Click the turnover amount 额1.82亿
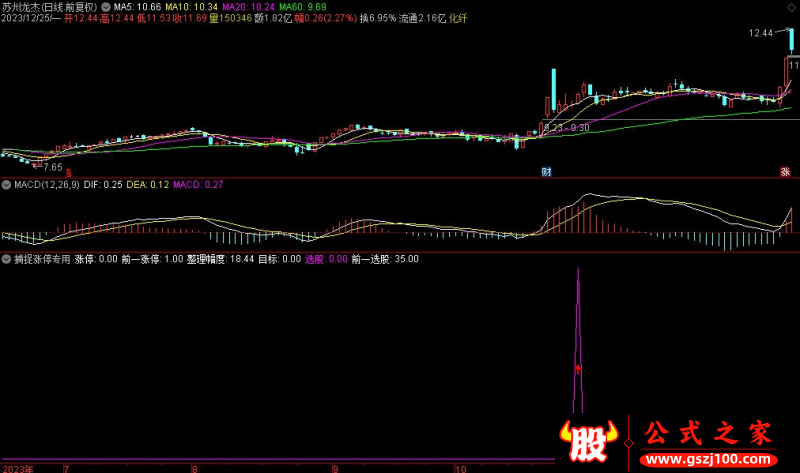This screenshot has height=473, width=800. pos(273,18)
